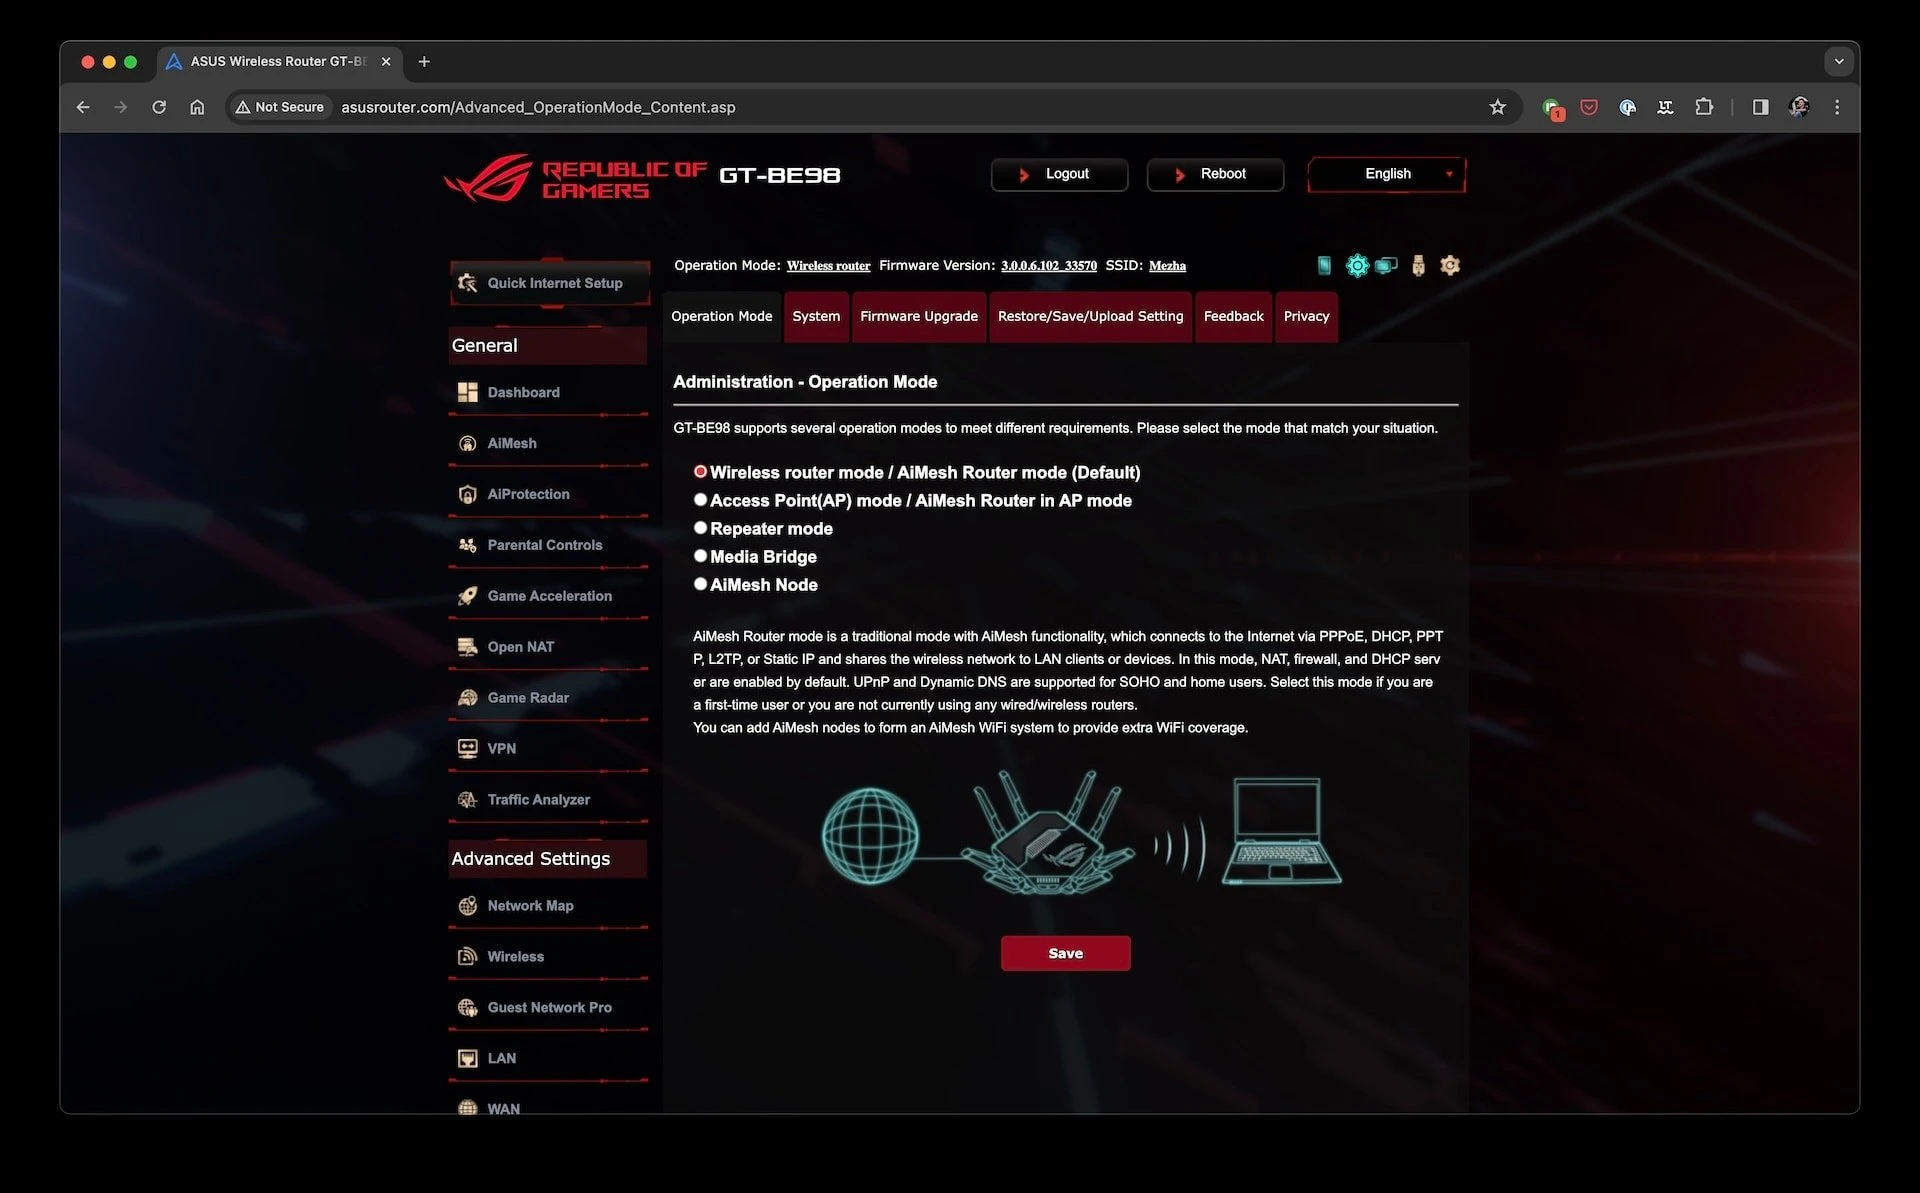Open the Guest Network Pro icon
Viewport: 1920px width, 1193px height.
coord(467,1008)
